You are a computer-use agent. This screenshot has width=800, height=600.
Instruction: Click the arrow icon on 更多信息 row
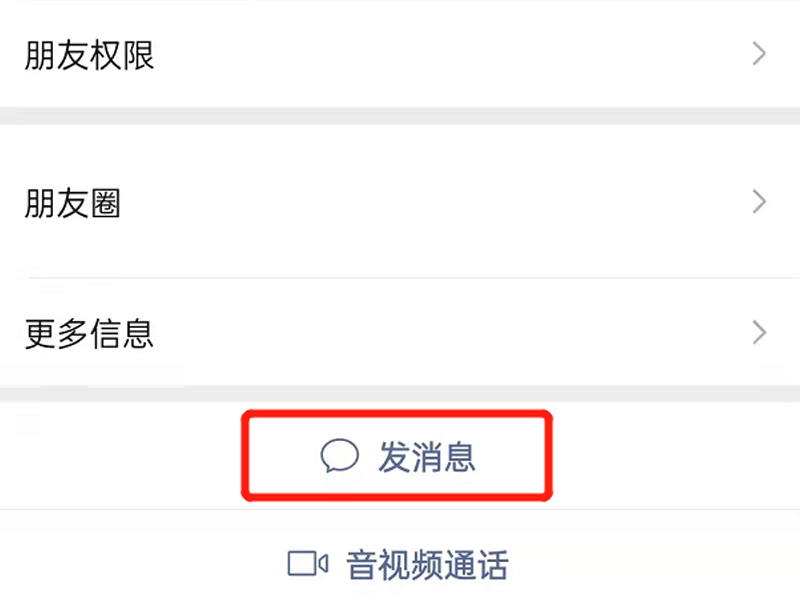[760, 332]
